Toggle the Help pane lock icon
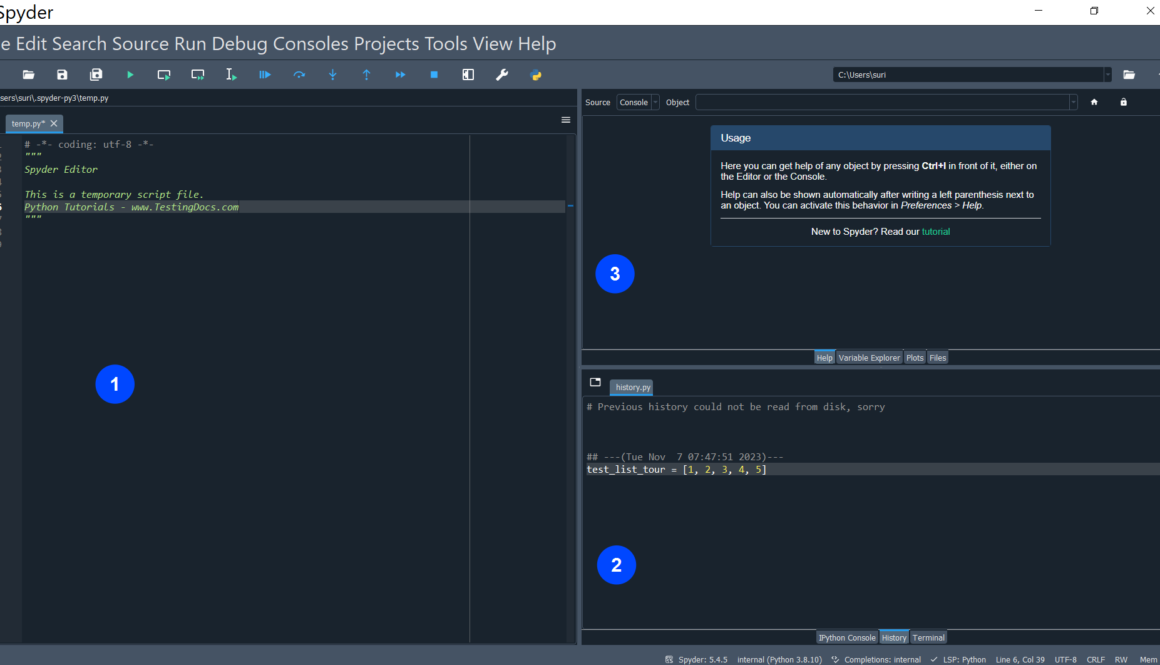 click(1123, 102)
